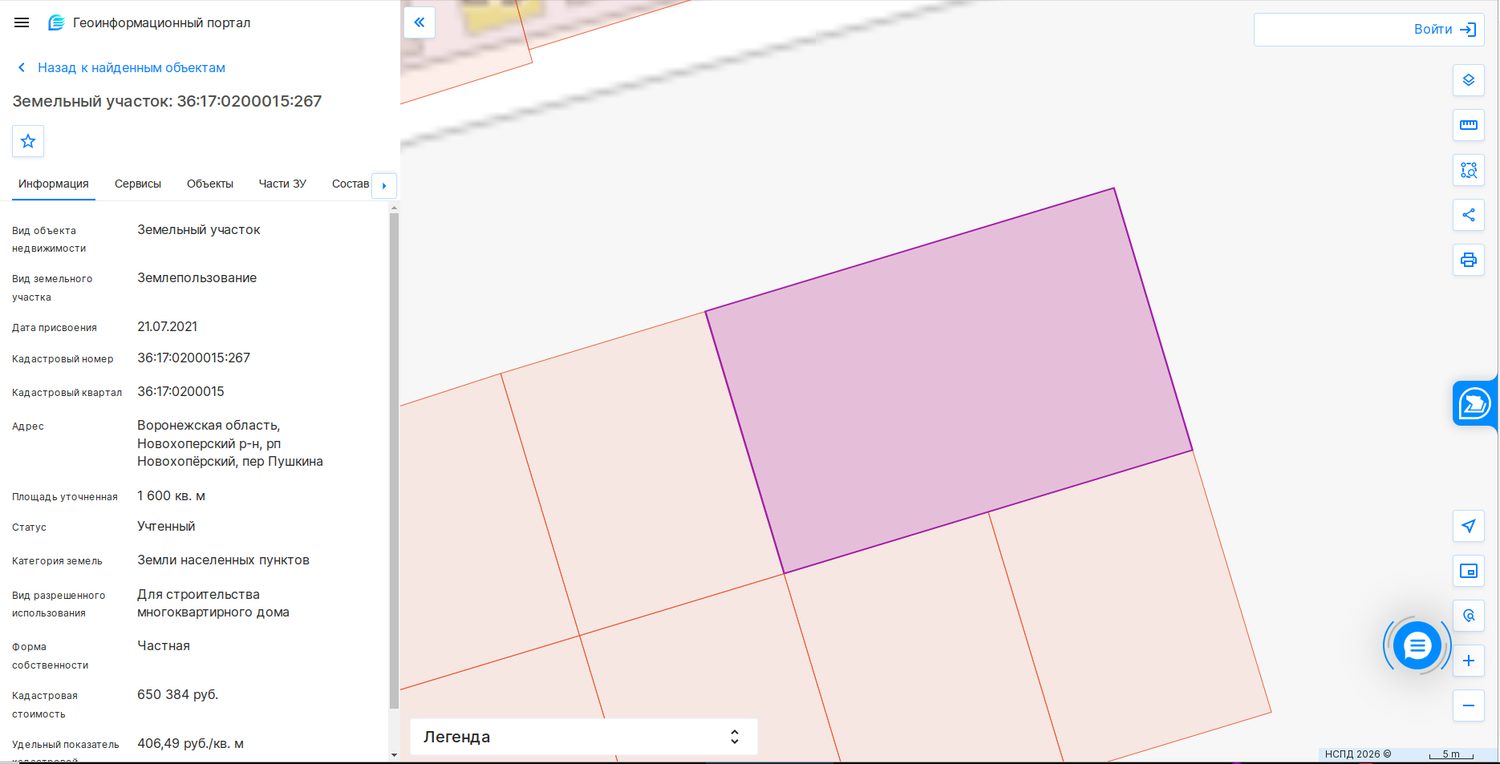Click area value 1 600 кв. м
Viewport: 1500px width, 764px height.
171,496
